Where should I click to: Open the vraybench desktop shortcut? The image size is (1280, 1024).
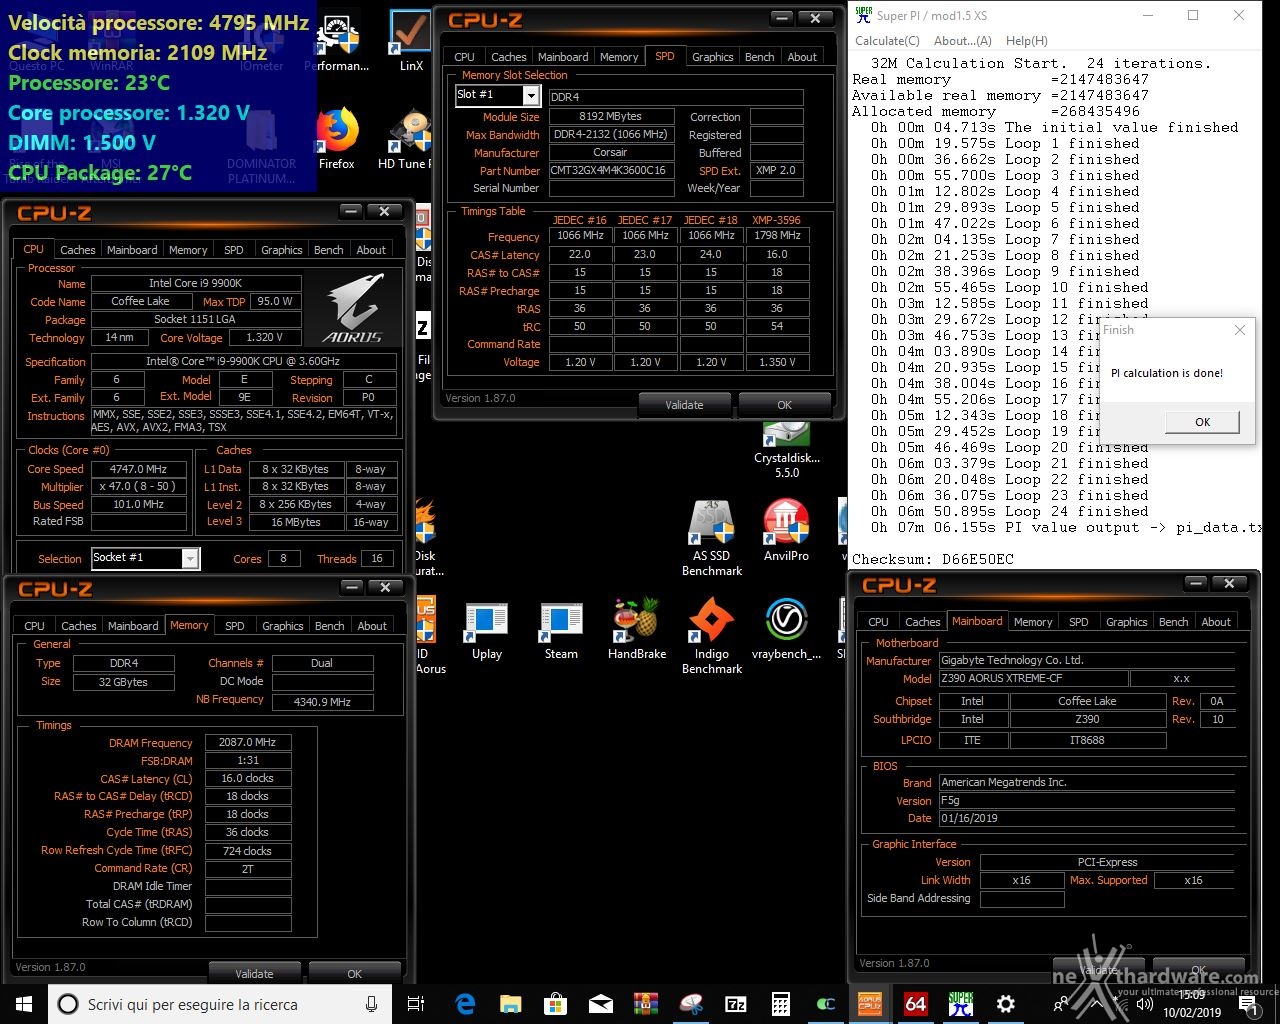[x=787, y=630]
